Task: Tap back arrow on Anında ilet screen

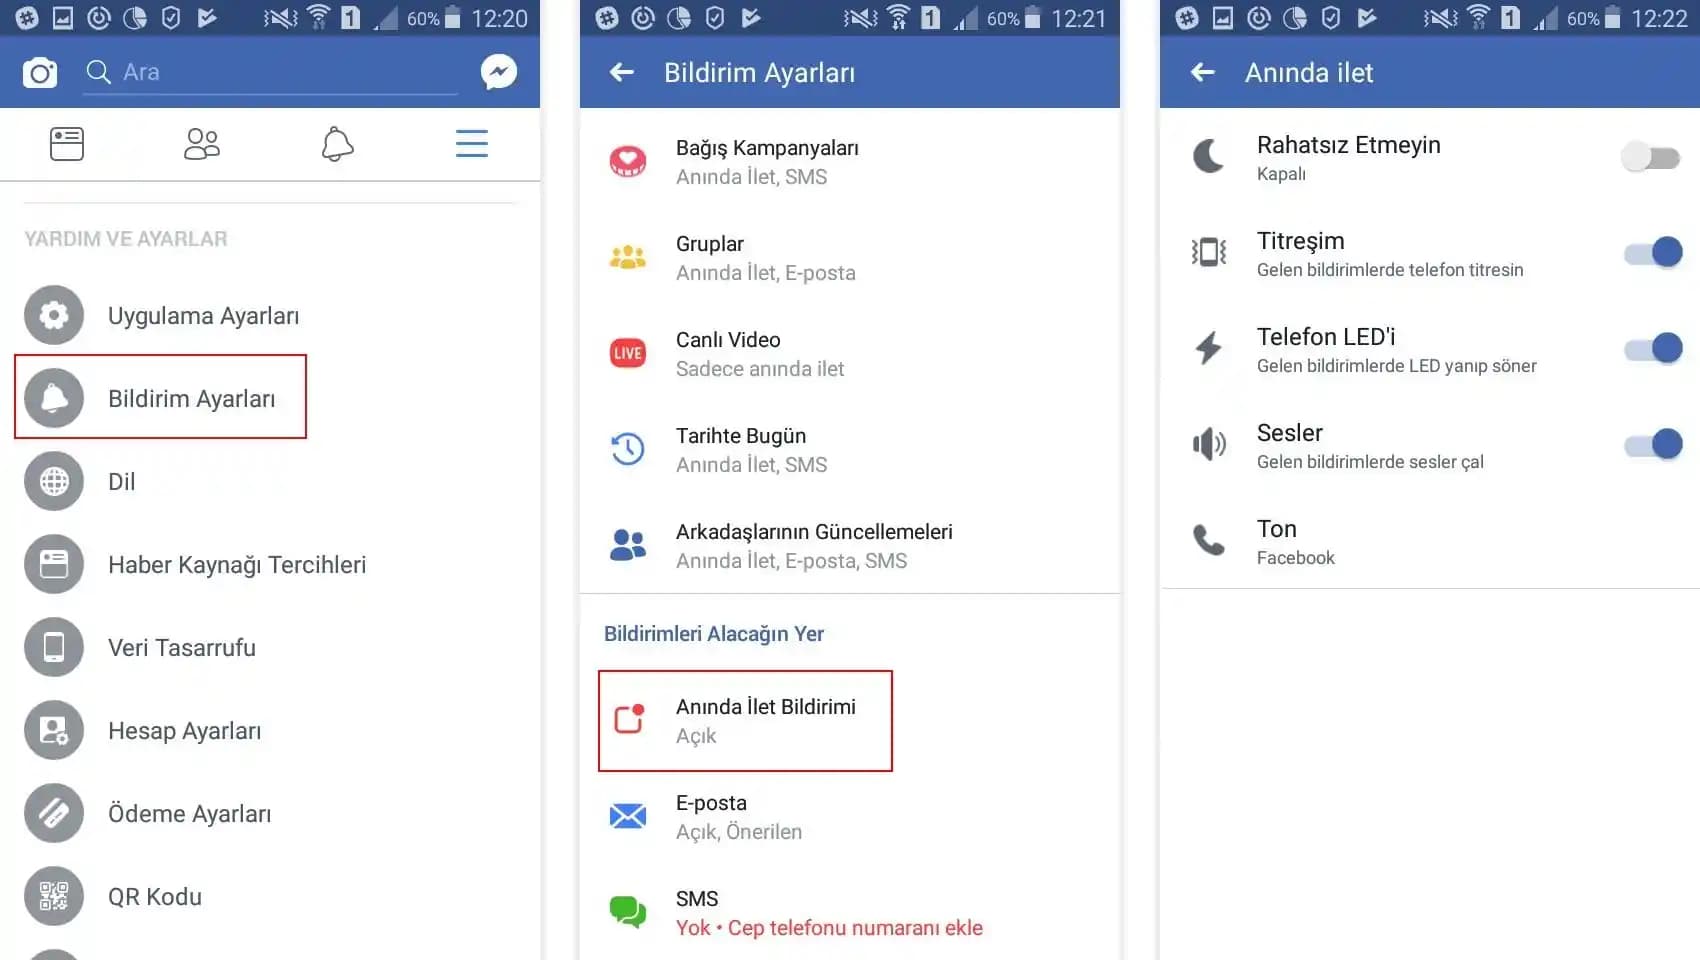Action: (x=1201, y=72)
